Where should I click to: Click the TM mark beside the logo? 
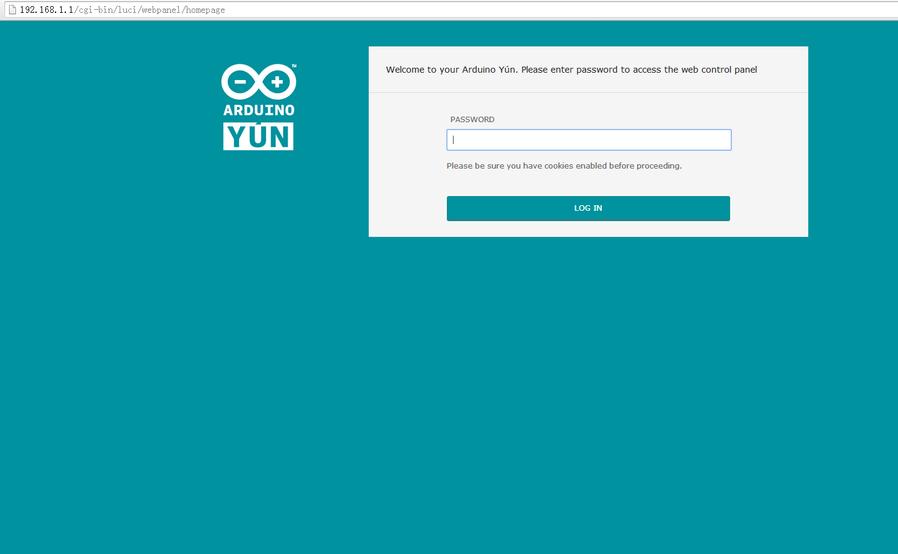click(x=293, y=67)
